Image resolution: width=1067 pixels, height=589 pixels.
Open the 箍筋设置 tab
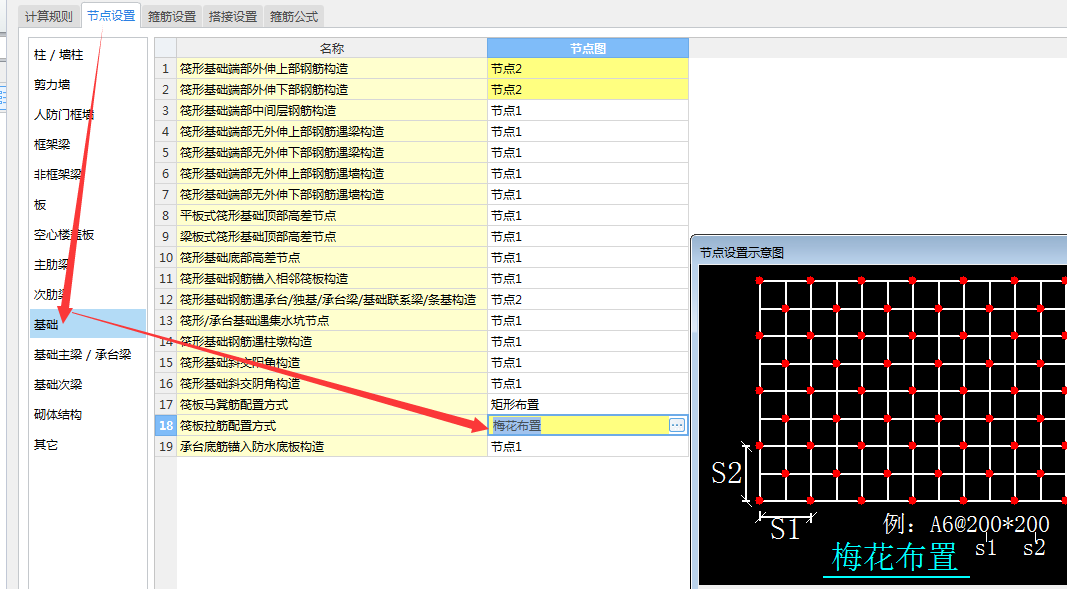172,16
